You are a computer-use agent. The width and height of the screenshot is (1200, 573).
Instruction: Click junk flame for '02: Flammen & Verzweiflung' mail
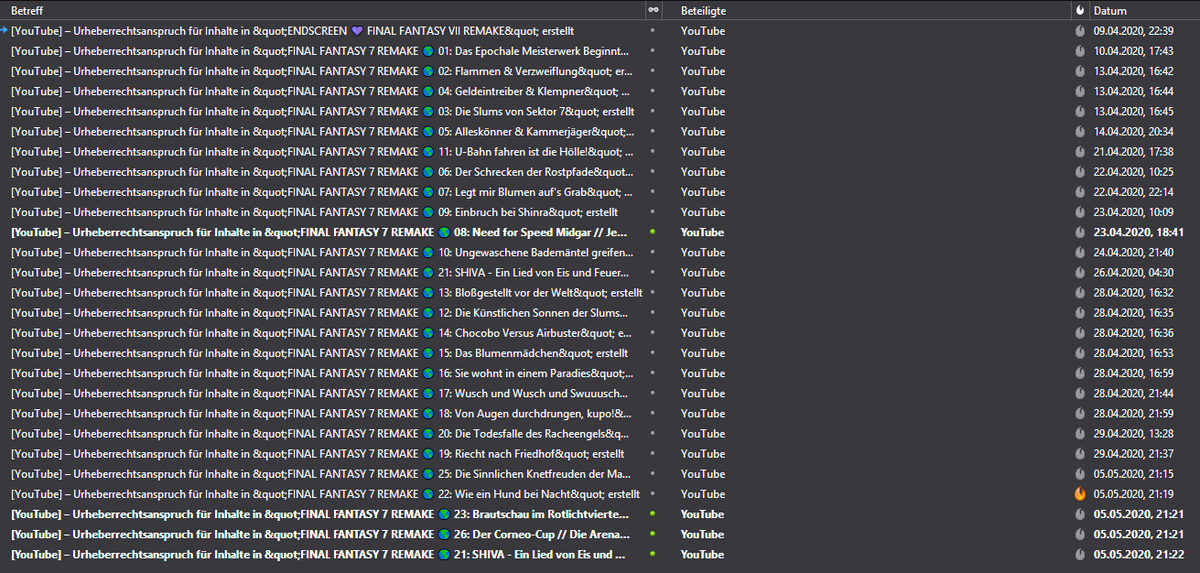click(1080, 71)
